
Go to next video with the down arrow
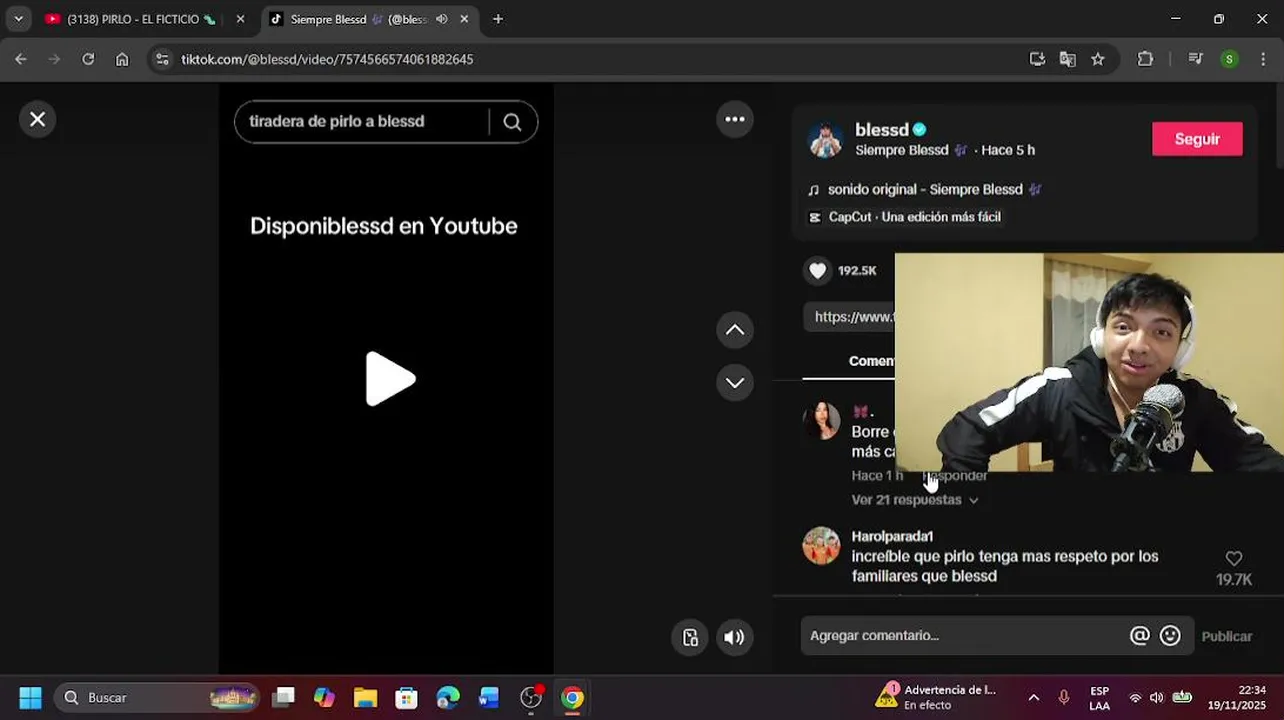coord(735,382)
